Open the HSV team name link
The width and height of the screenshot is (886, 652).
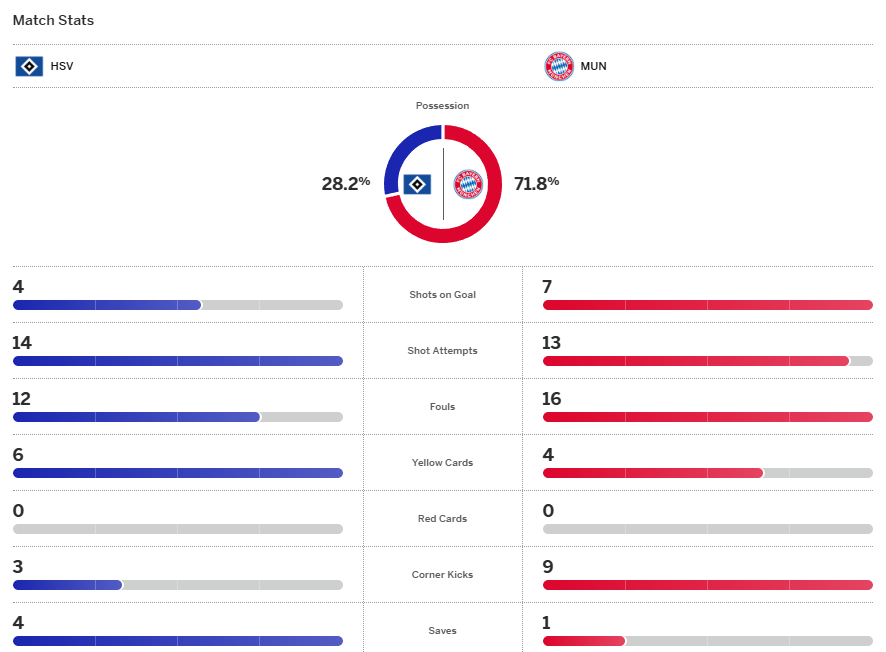coord(62,67)
